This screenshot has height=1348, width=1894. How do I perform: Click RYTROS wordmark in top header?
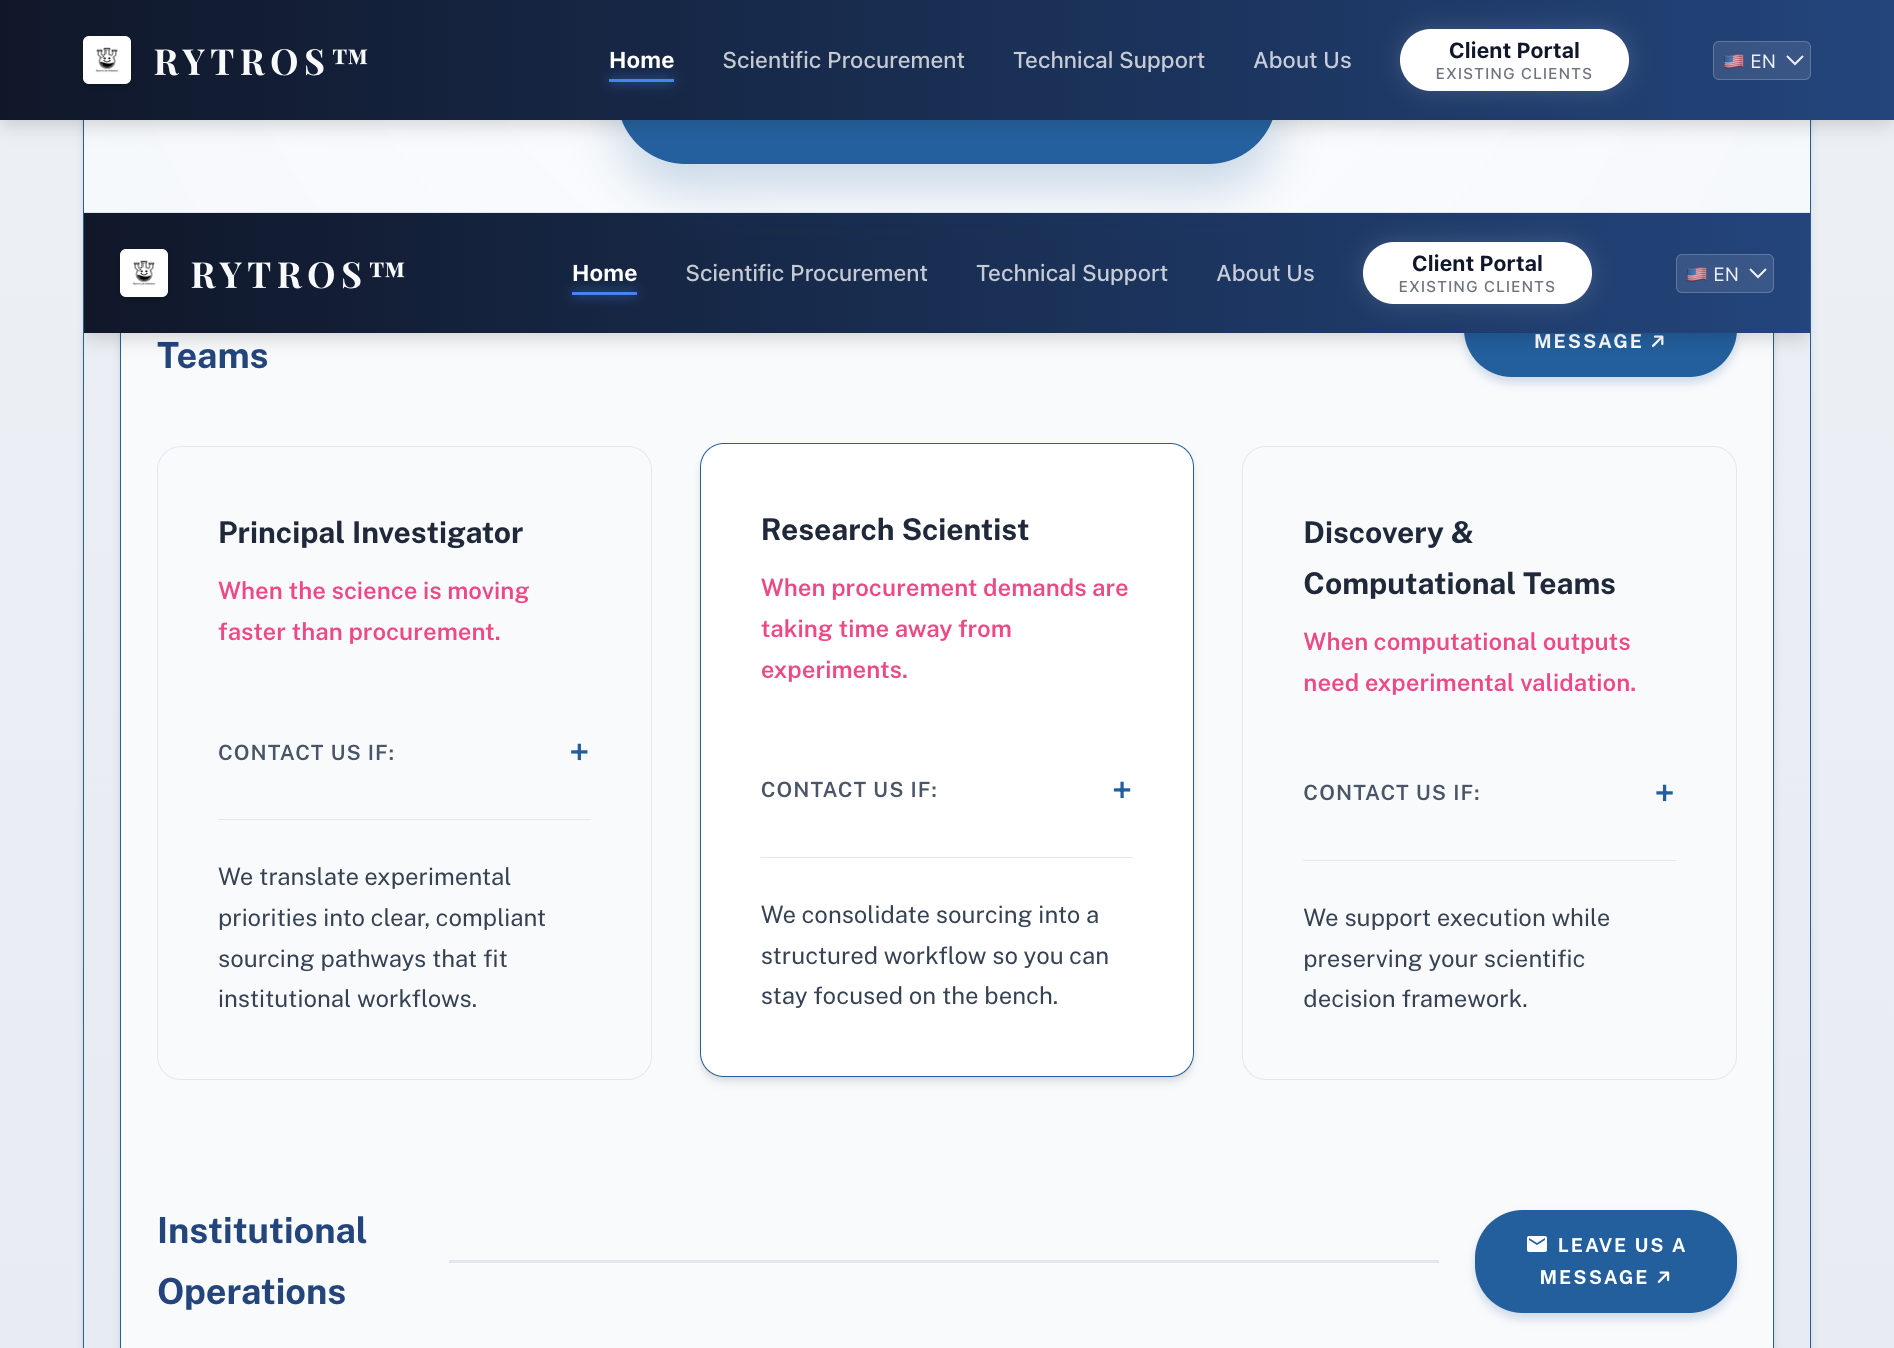pyautogui.click(x=261, y=61)
